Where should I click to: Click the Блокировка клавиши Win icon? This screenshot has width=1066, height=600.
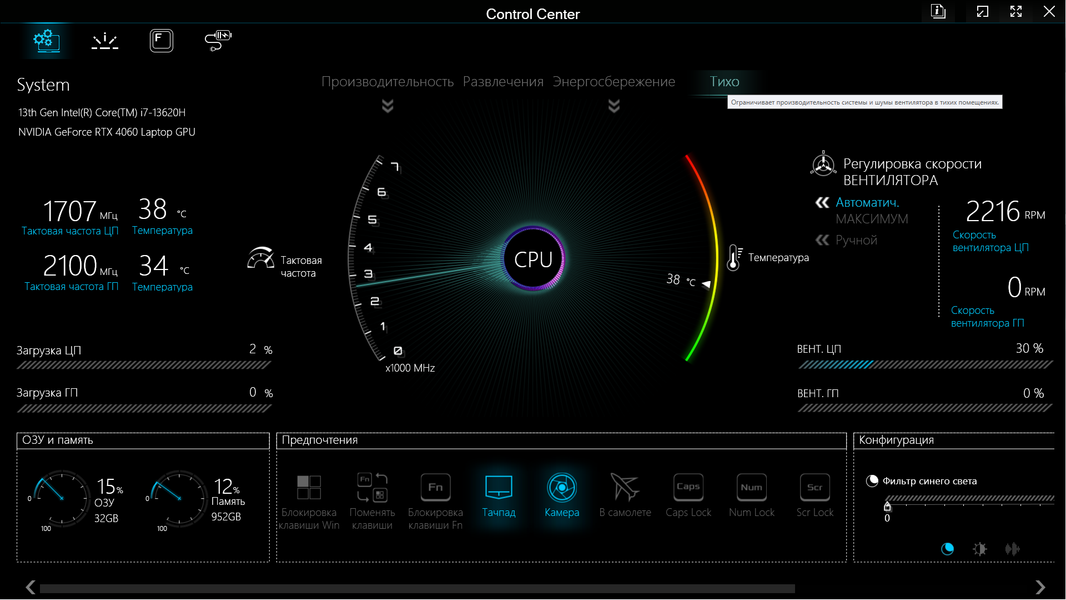pos(309,487)
